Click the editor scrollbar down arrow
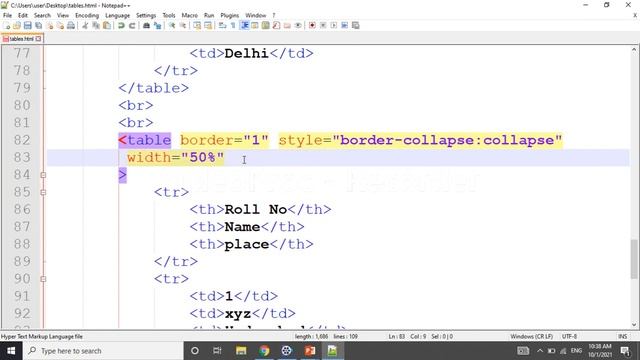The image size is (640, 360). click(x=634, y=325)
